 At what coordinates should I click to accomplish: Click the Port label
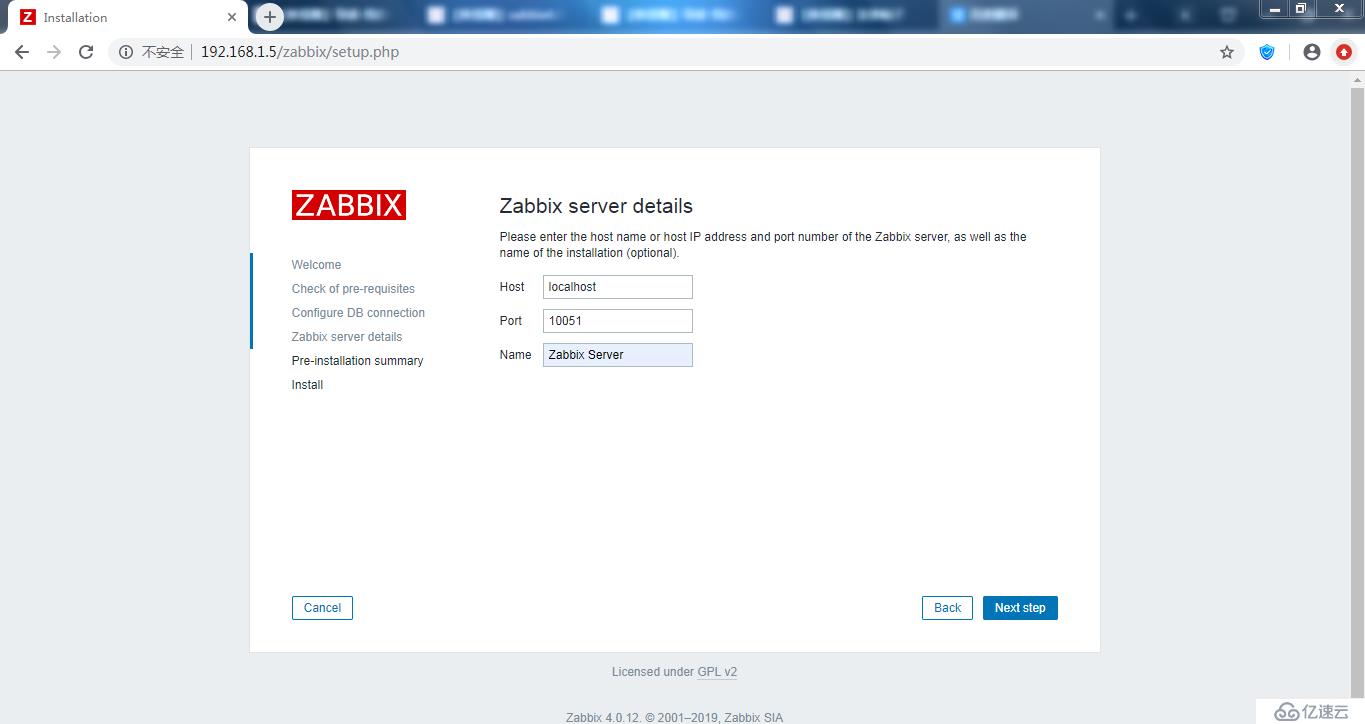(x=511, y=321)
